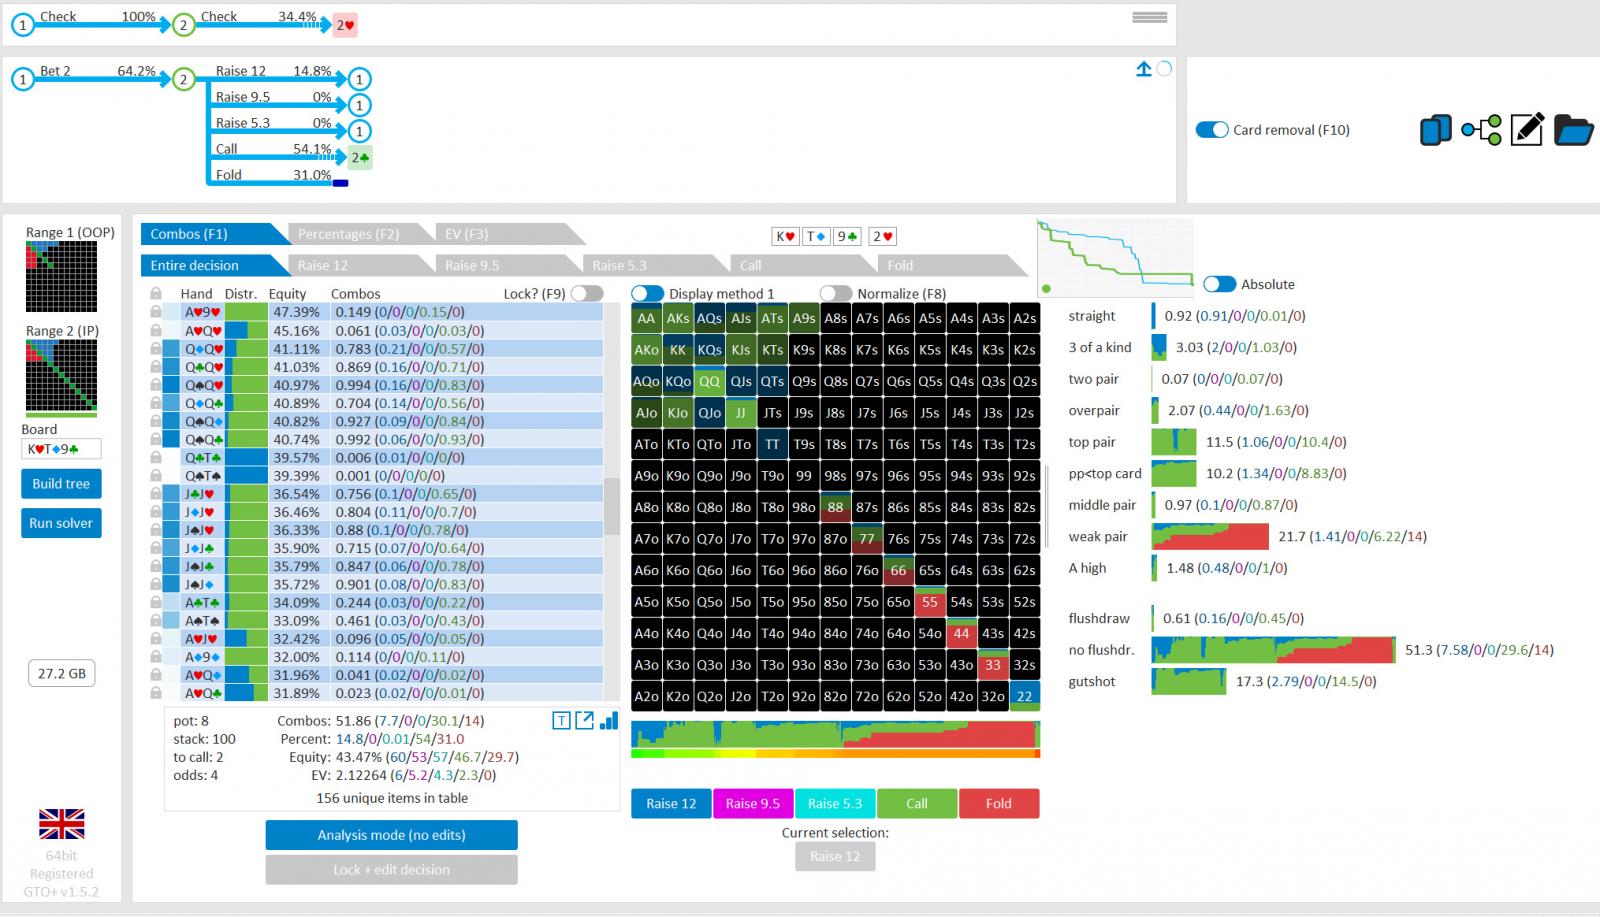Expand the 2 of hearts turn card node
Screen dimensions: 1600x917
(345, 26)
